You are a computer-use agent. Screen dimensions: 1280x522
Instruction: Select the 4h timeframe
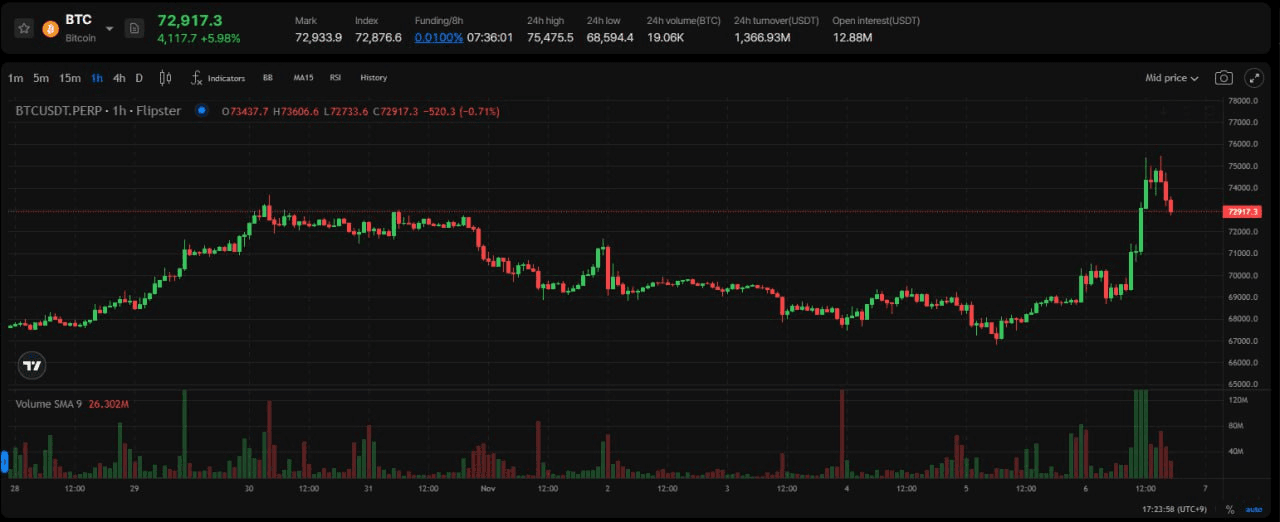click(119, 78)
